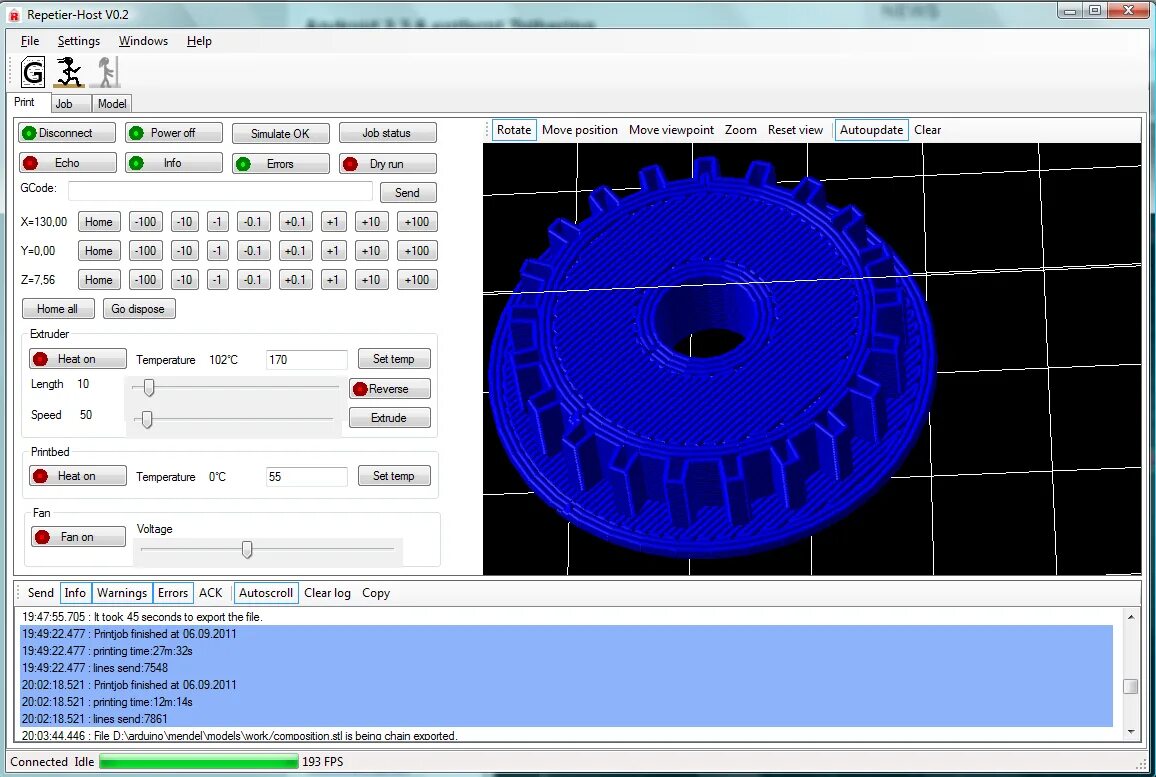Click the GCode input field
The image size is (1156, 777).
(220, 191)
